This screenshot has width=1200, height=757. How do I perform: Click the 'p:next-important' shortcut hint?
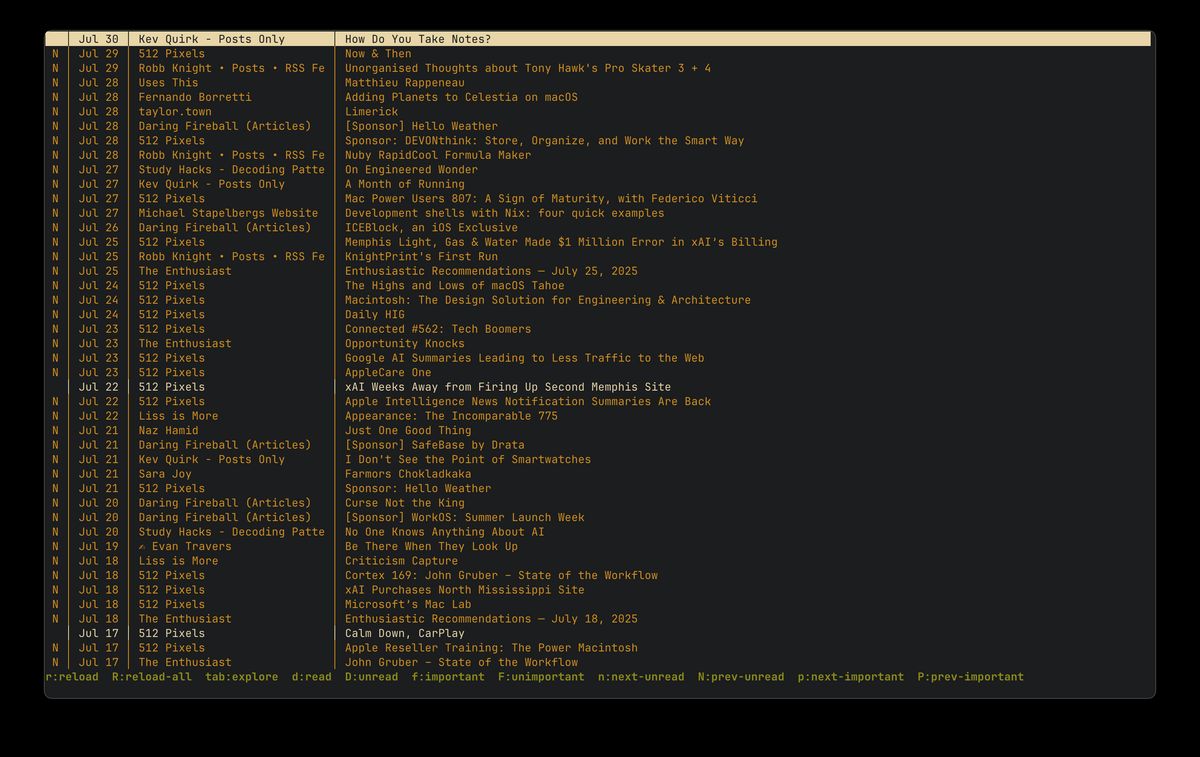(x=851, y=677)
